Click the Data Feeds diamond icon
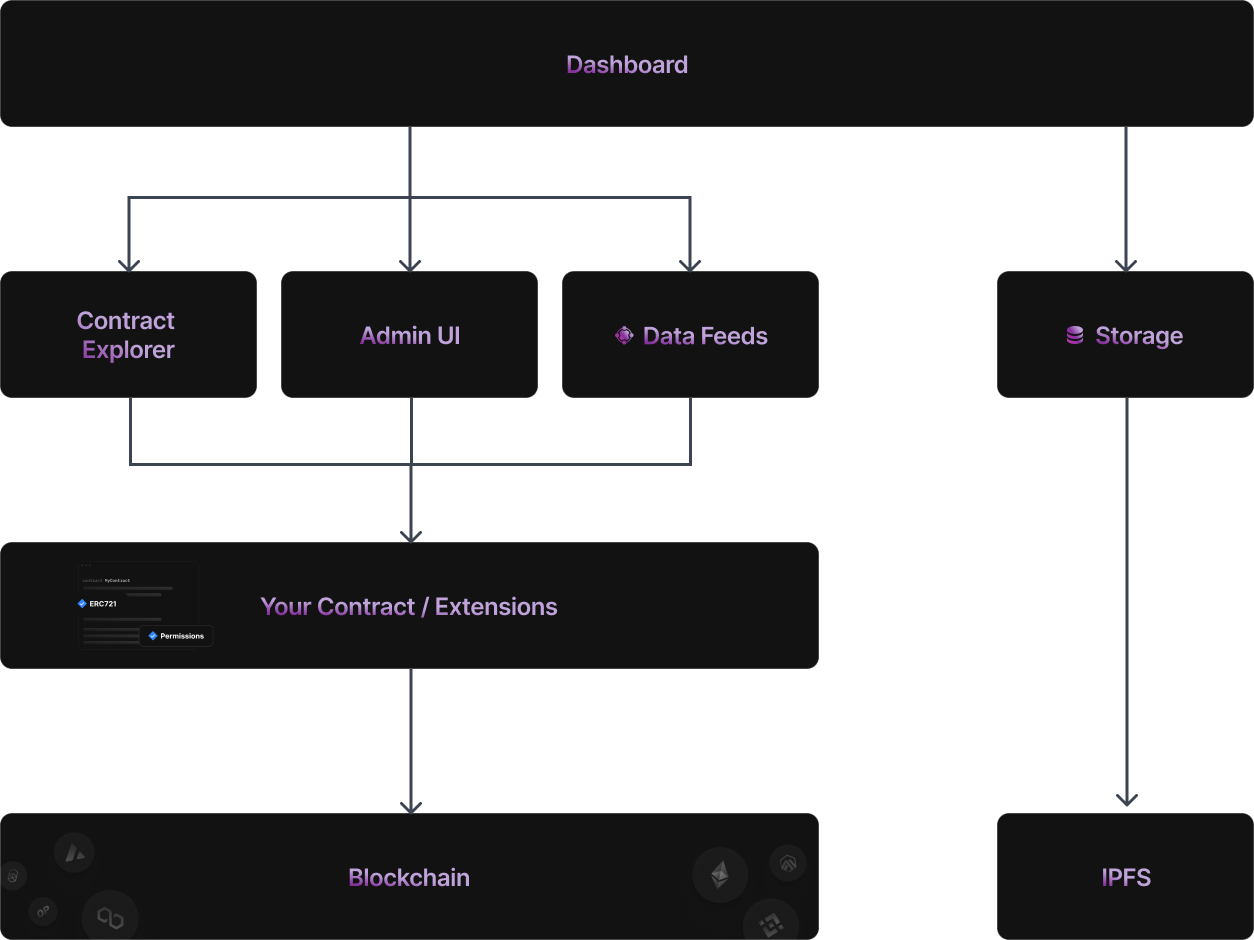The image size is (1254, 940). [x=624, y=336]
